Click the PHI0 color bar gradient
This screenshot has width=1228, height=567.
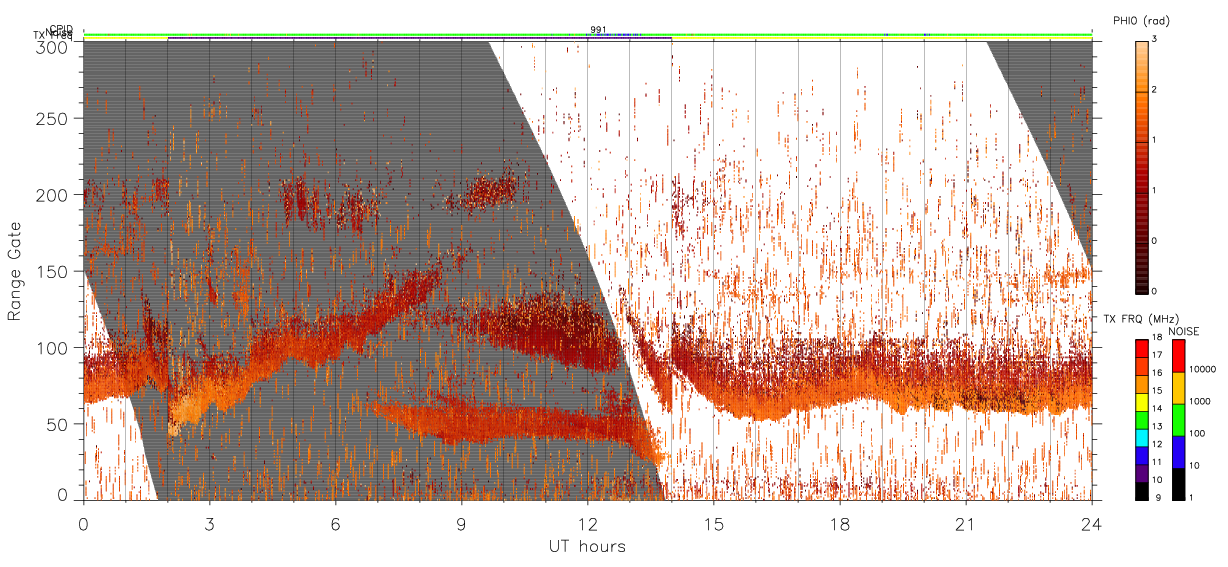click(x=1142, y=167)
